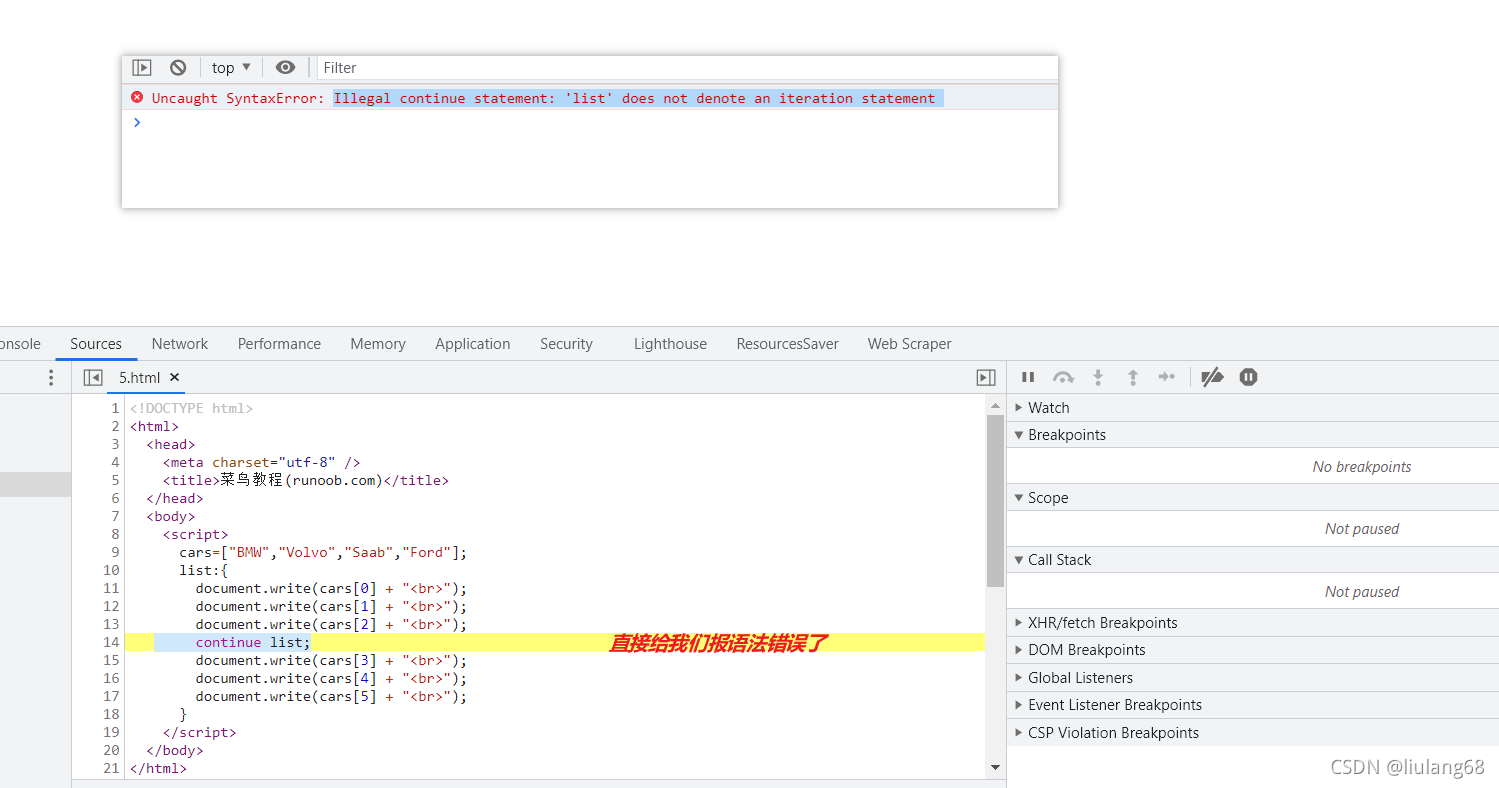Click the meta charset line
1499x788 pixels.
[261, 462]
